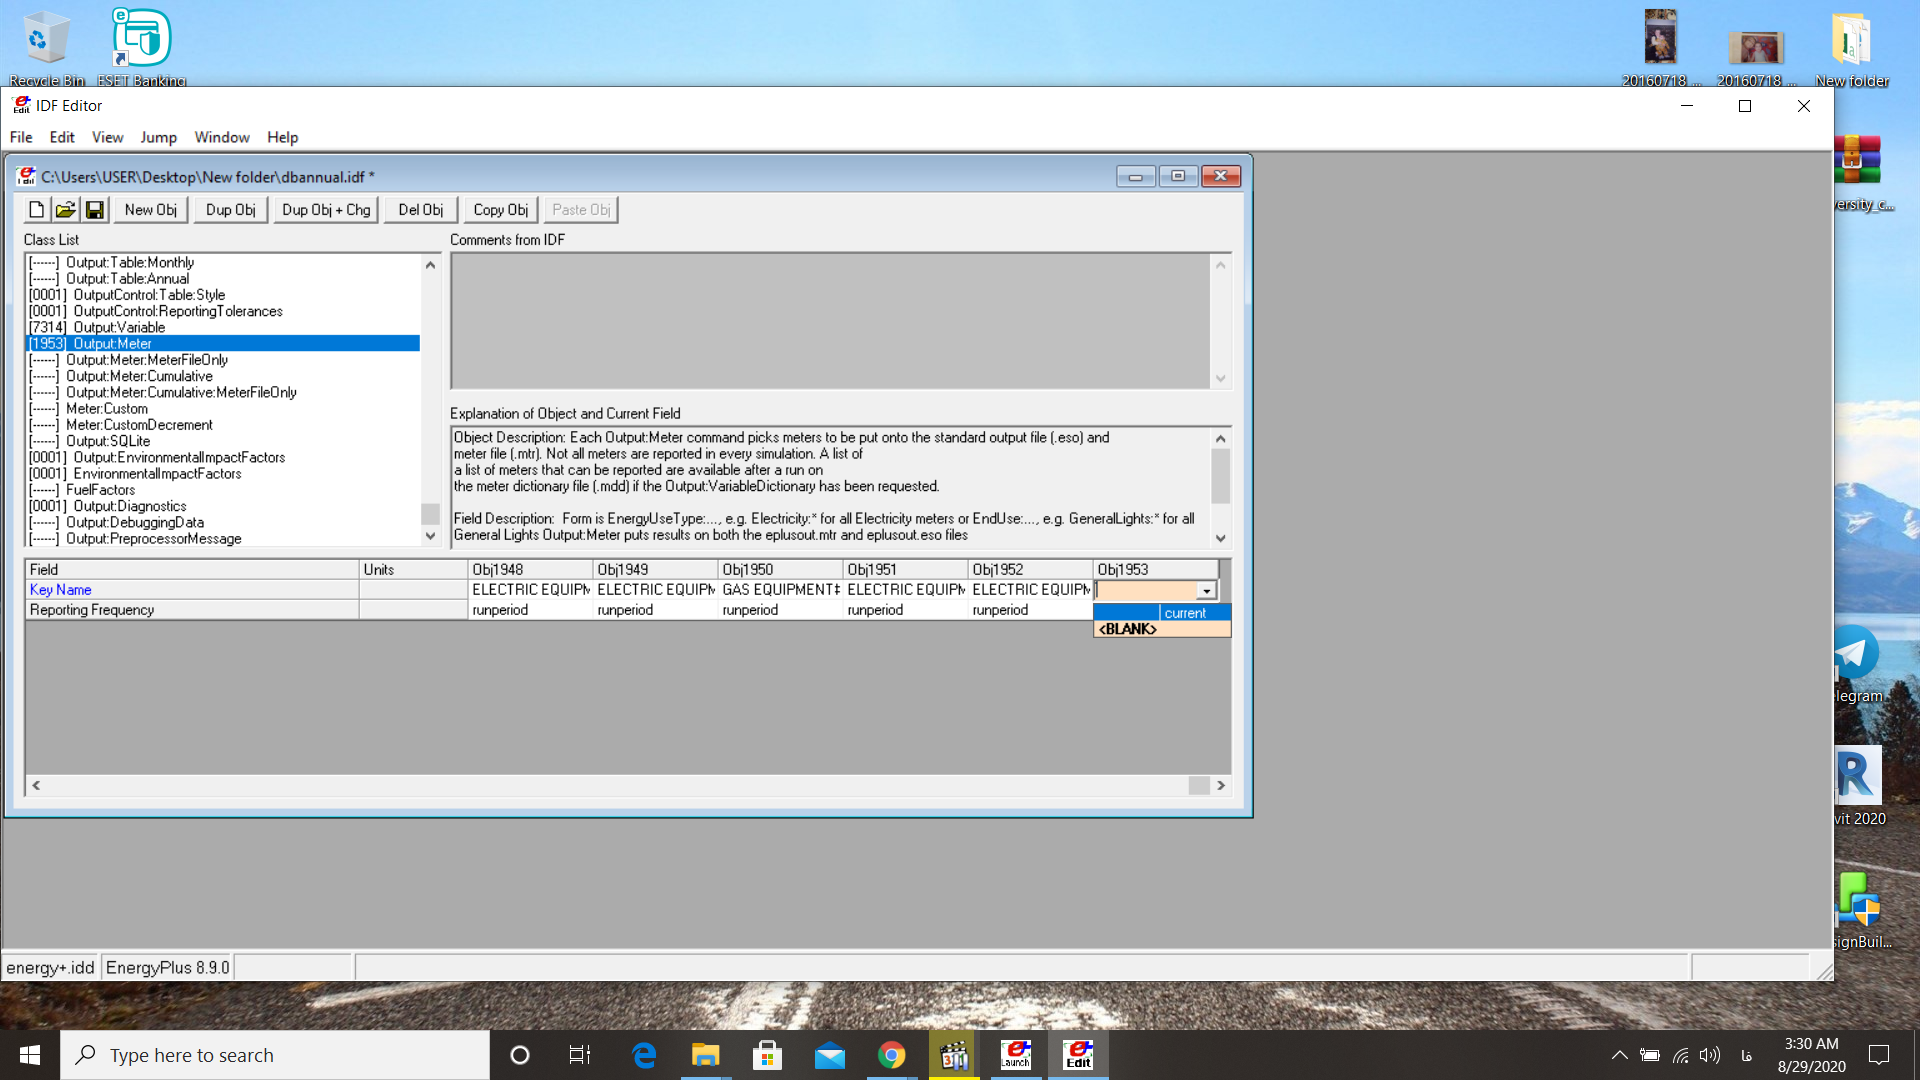Click the New Obj button

point(151,210)
